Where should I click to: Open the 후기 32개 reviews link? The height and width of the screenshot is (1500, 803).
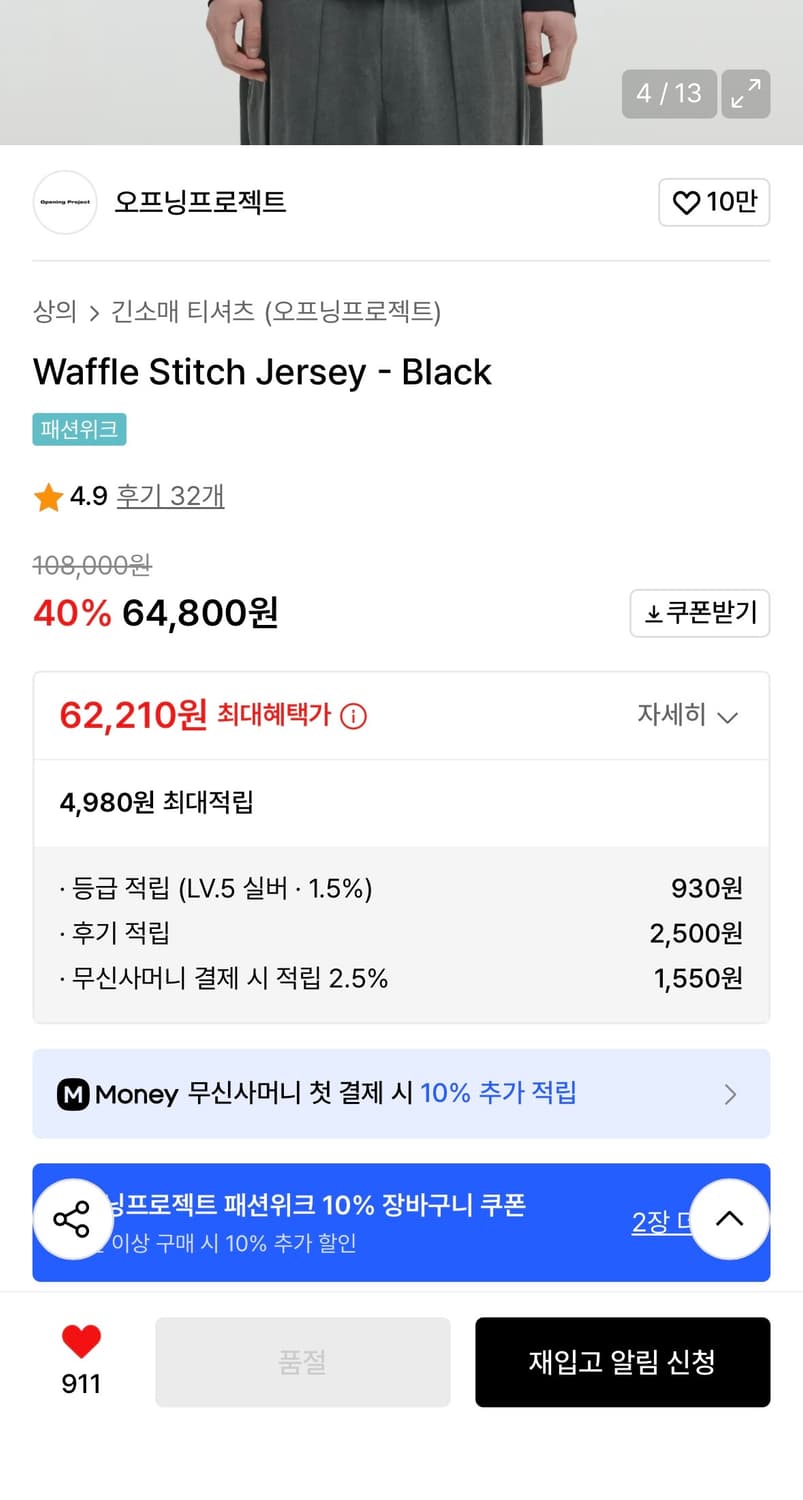(x=170, y=496)
